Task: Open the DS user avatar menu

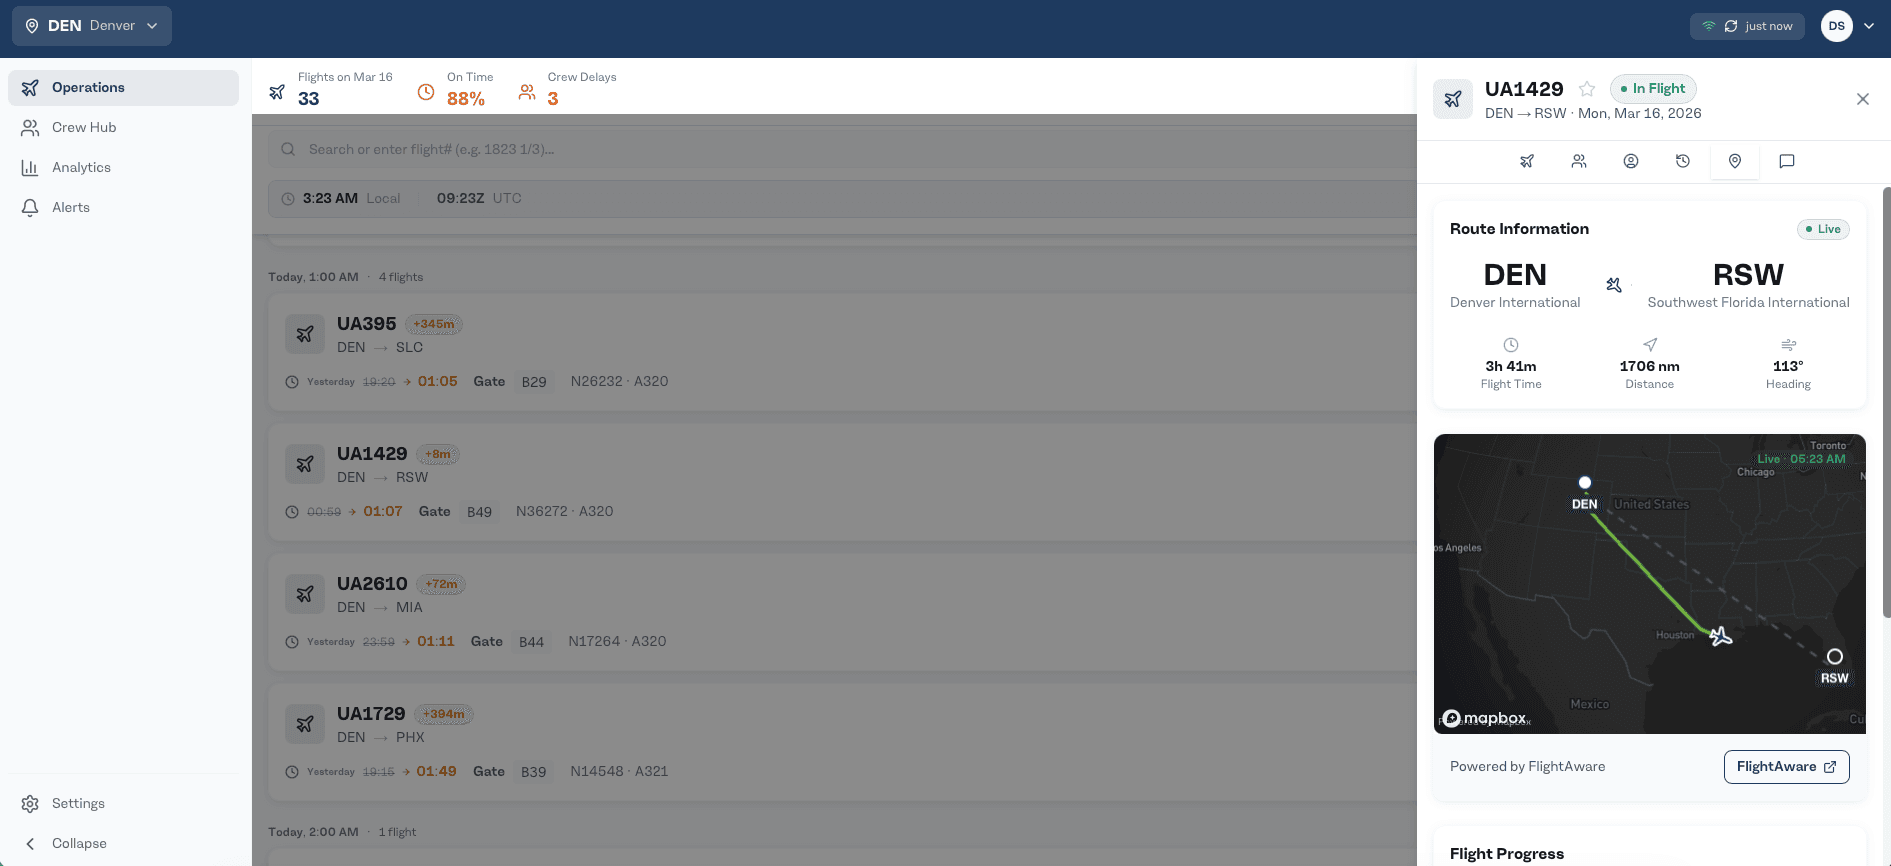Action: (1837, 26)
